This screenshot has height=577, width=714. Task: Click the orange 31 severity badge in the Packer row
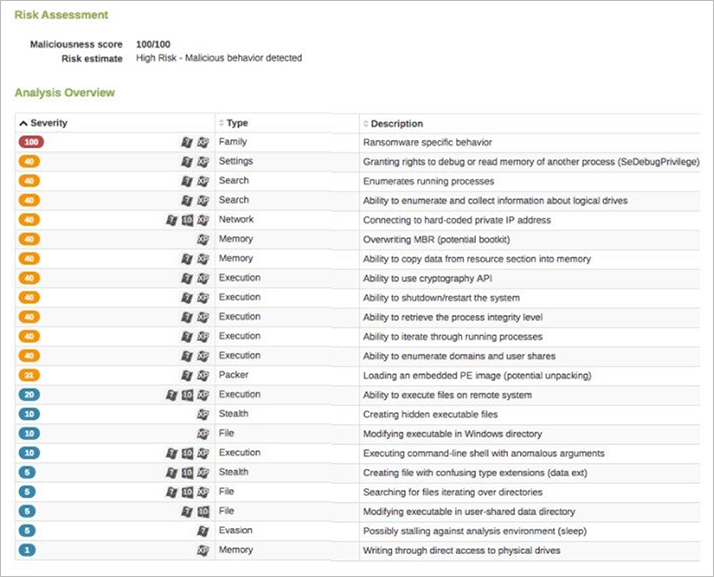click(29, 375)
